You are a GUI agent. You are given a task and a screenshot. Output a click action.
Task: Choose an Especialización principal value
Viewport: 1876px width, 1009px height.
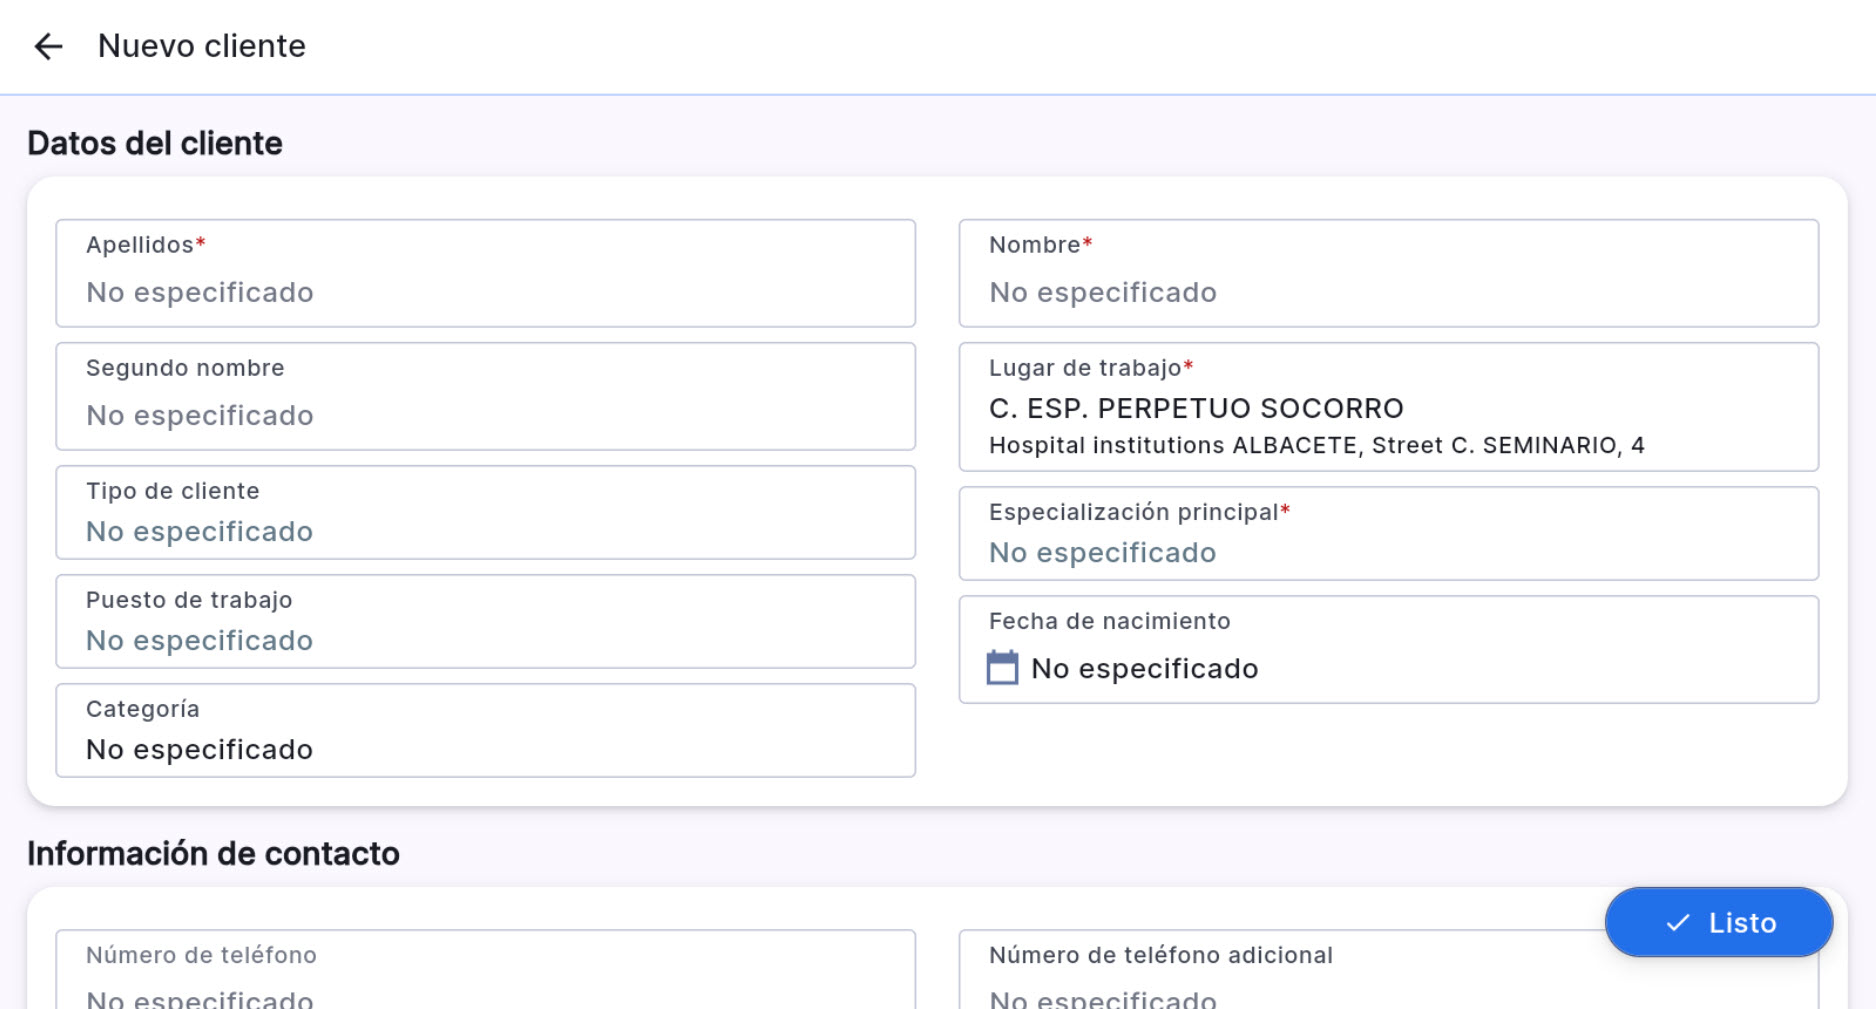[x=1387, y=551]
